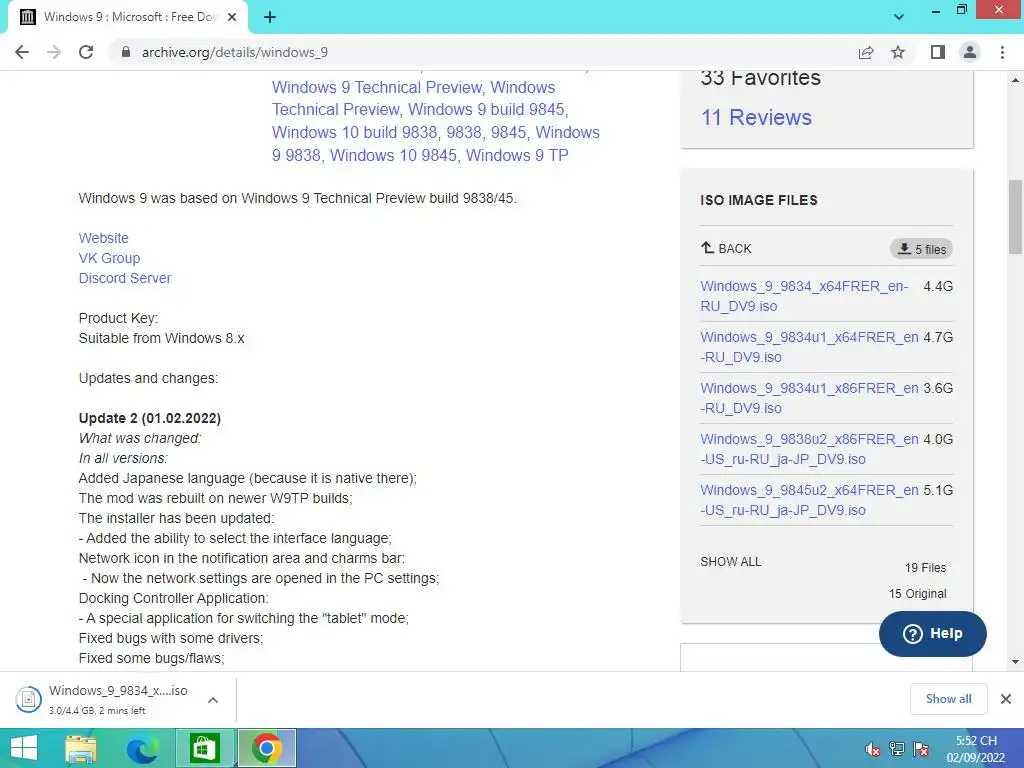Click the 5 files download button
Viewport: 1024px width, 768px height.
tap(921, 249)
